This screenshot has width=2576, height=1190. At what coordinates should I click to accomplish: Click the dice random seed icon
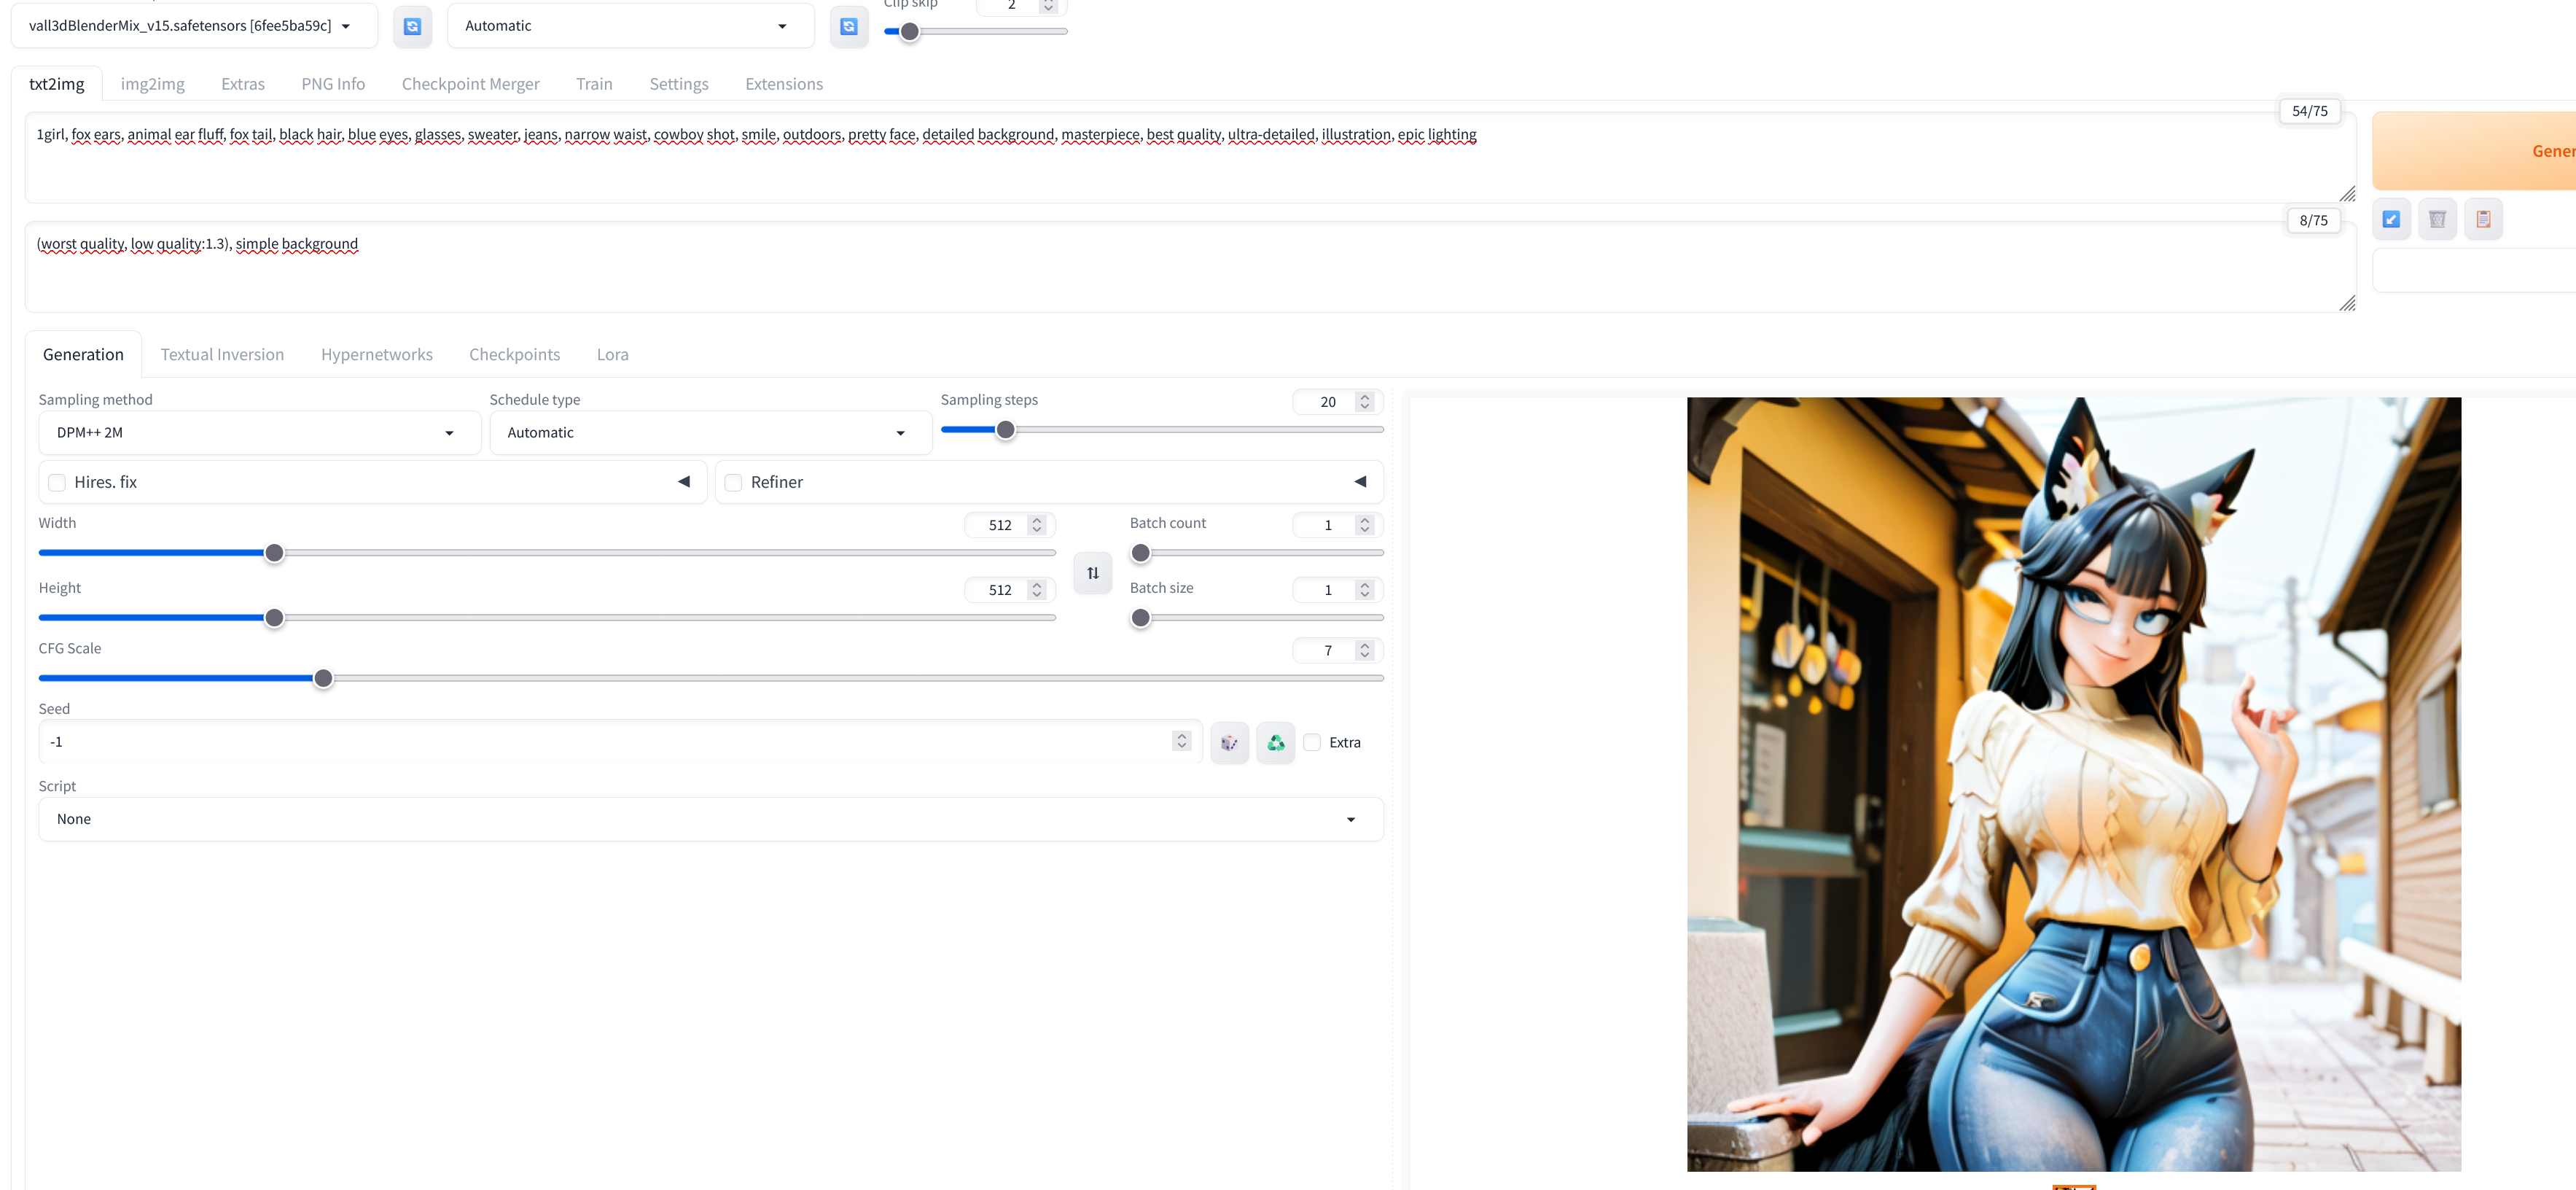point(1229,742)
